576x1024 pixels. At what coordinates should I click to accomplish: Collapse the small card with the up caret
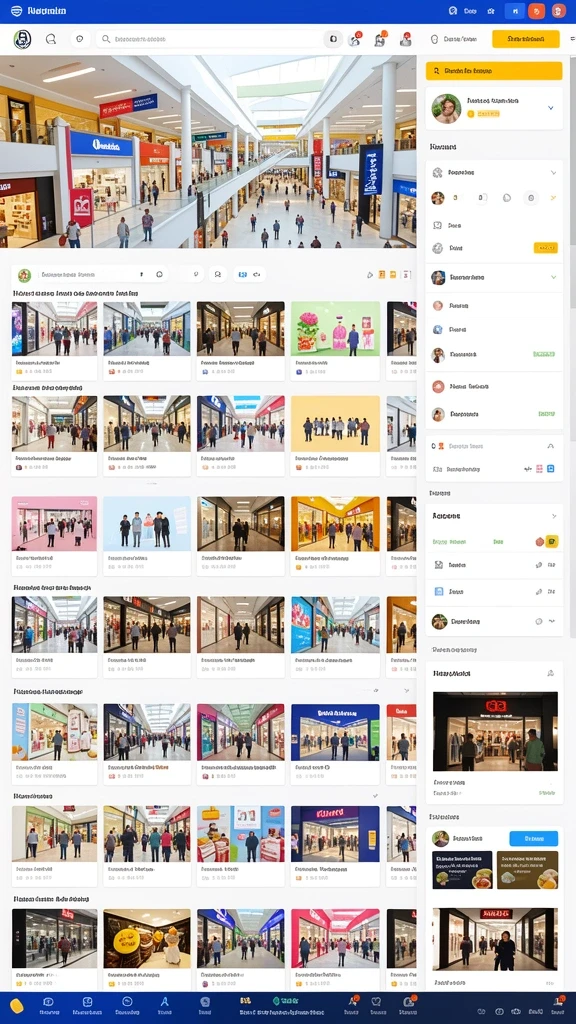[x=551, y=446]
